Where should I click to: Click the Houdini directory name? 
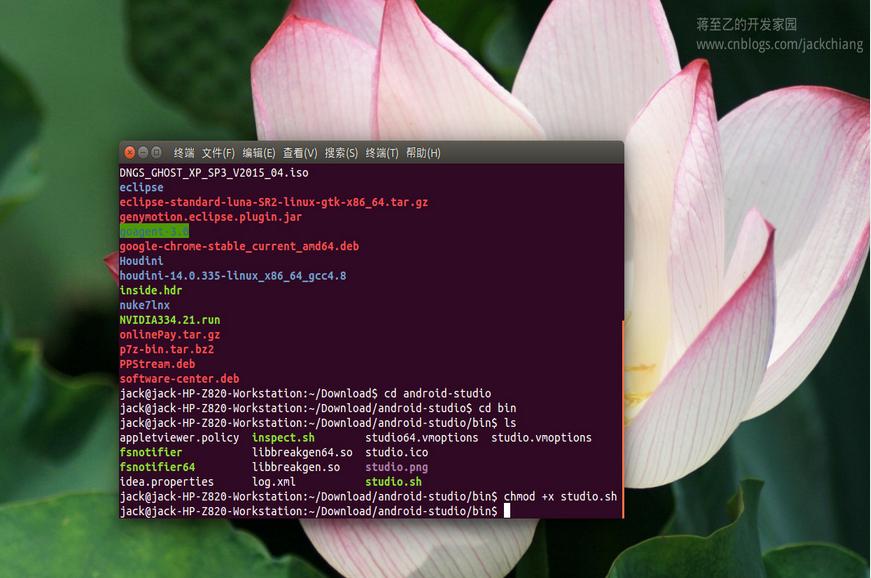click(142, 261)
